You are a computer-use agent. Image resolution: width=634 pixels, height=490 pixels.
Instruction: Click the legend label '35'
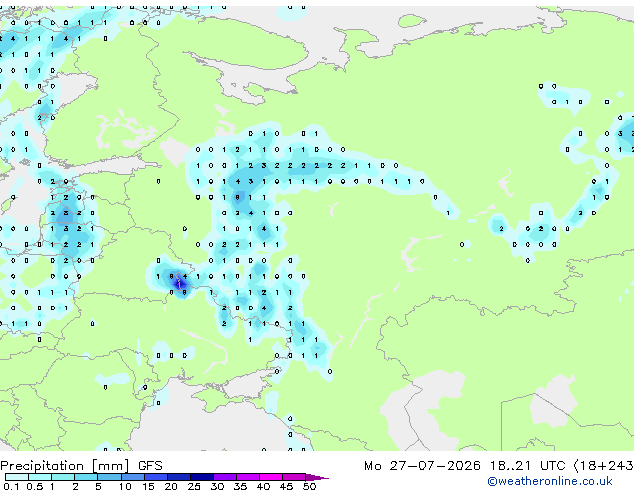(240, 486)
